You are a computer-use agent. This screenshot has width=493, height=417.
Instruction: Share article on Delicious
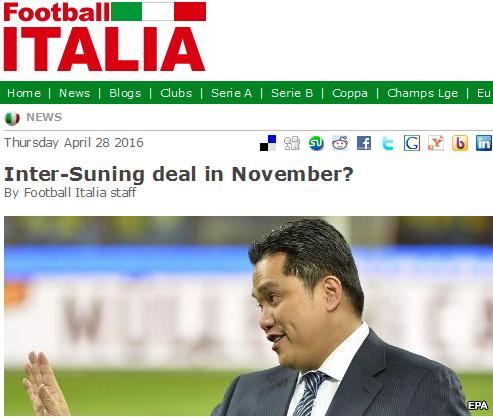point(268,143)
